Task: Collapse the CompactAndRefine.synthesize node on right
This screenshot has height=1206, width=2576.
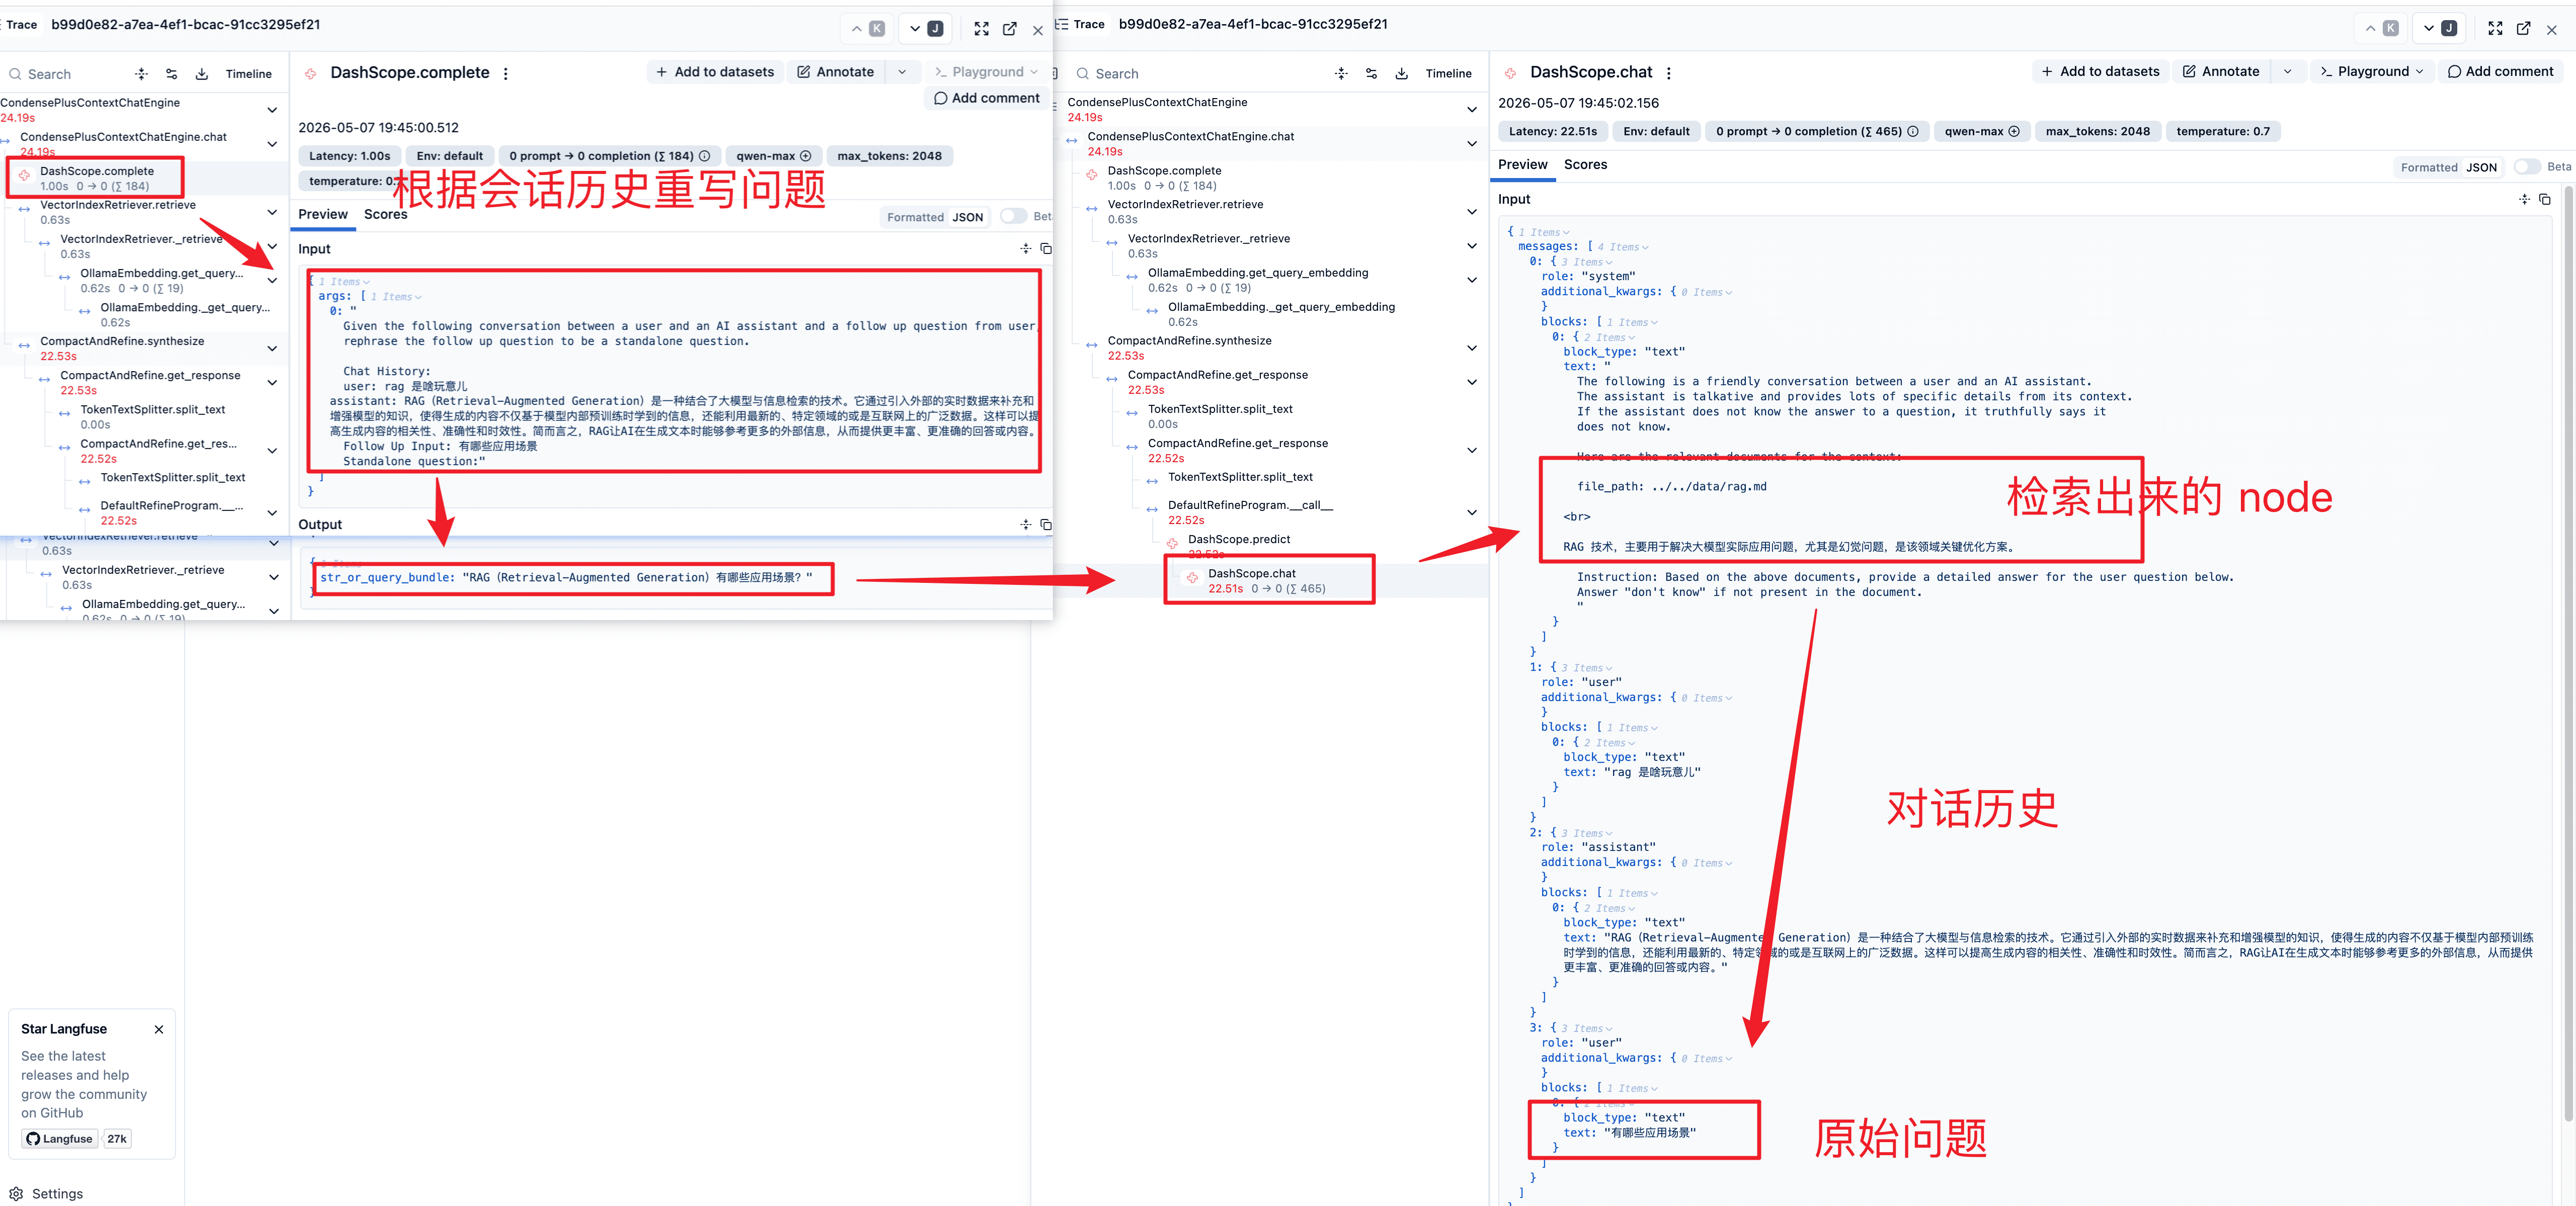Action: 1471,348
